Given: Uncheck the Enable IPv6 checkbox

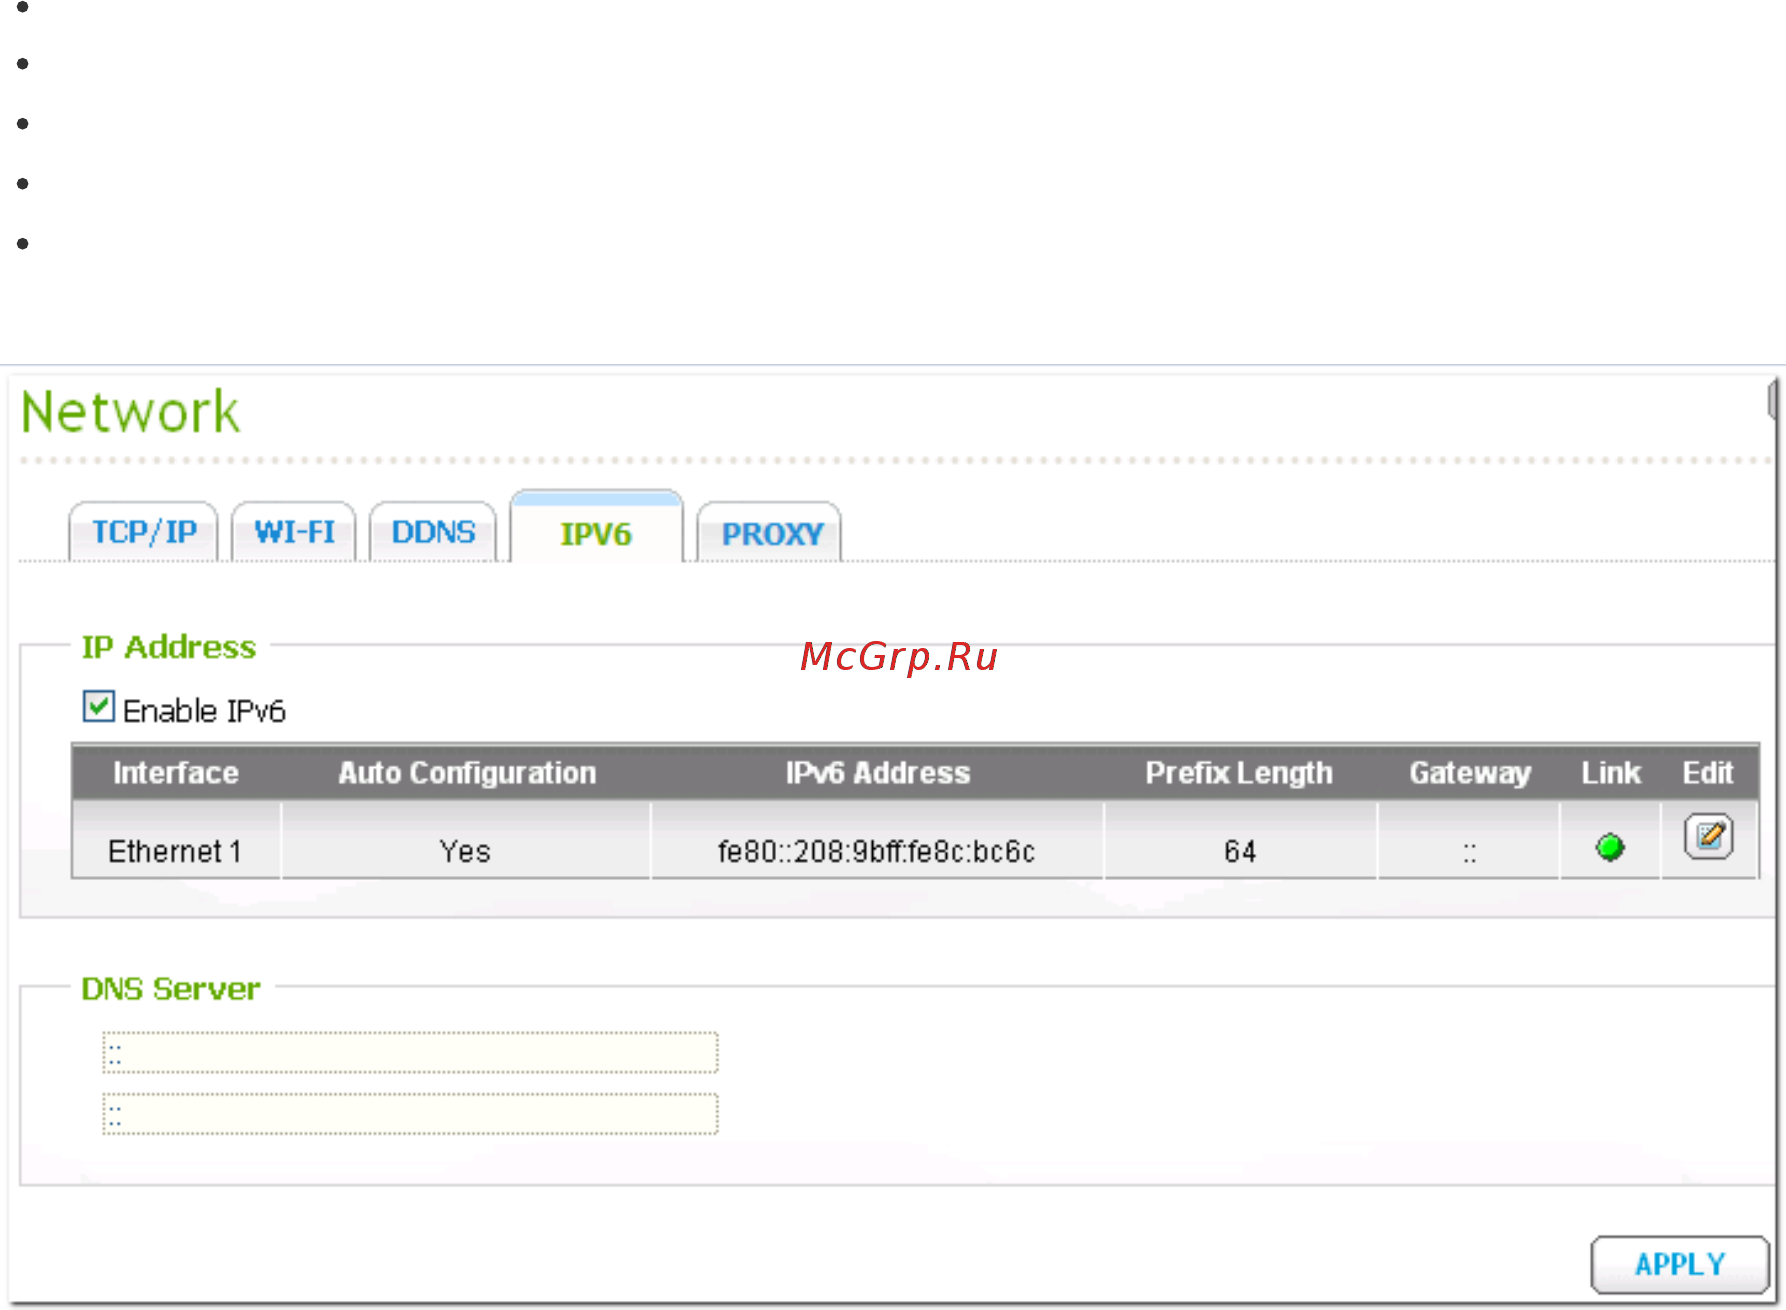Looking at the screenshot, I should pos(98,706).
